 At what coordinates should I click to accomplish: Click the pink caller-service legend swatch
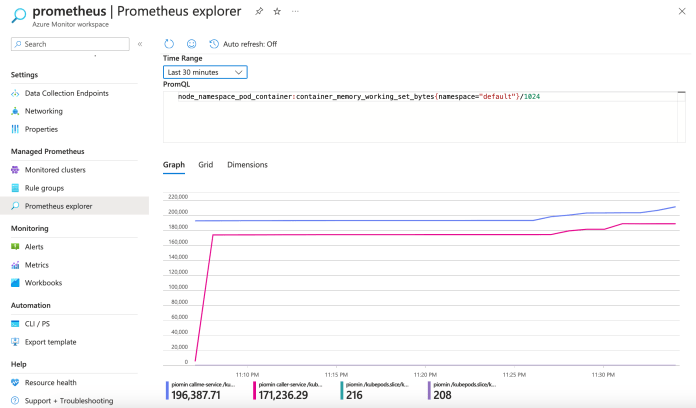pyautogui.click(x=254, y=391)
